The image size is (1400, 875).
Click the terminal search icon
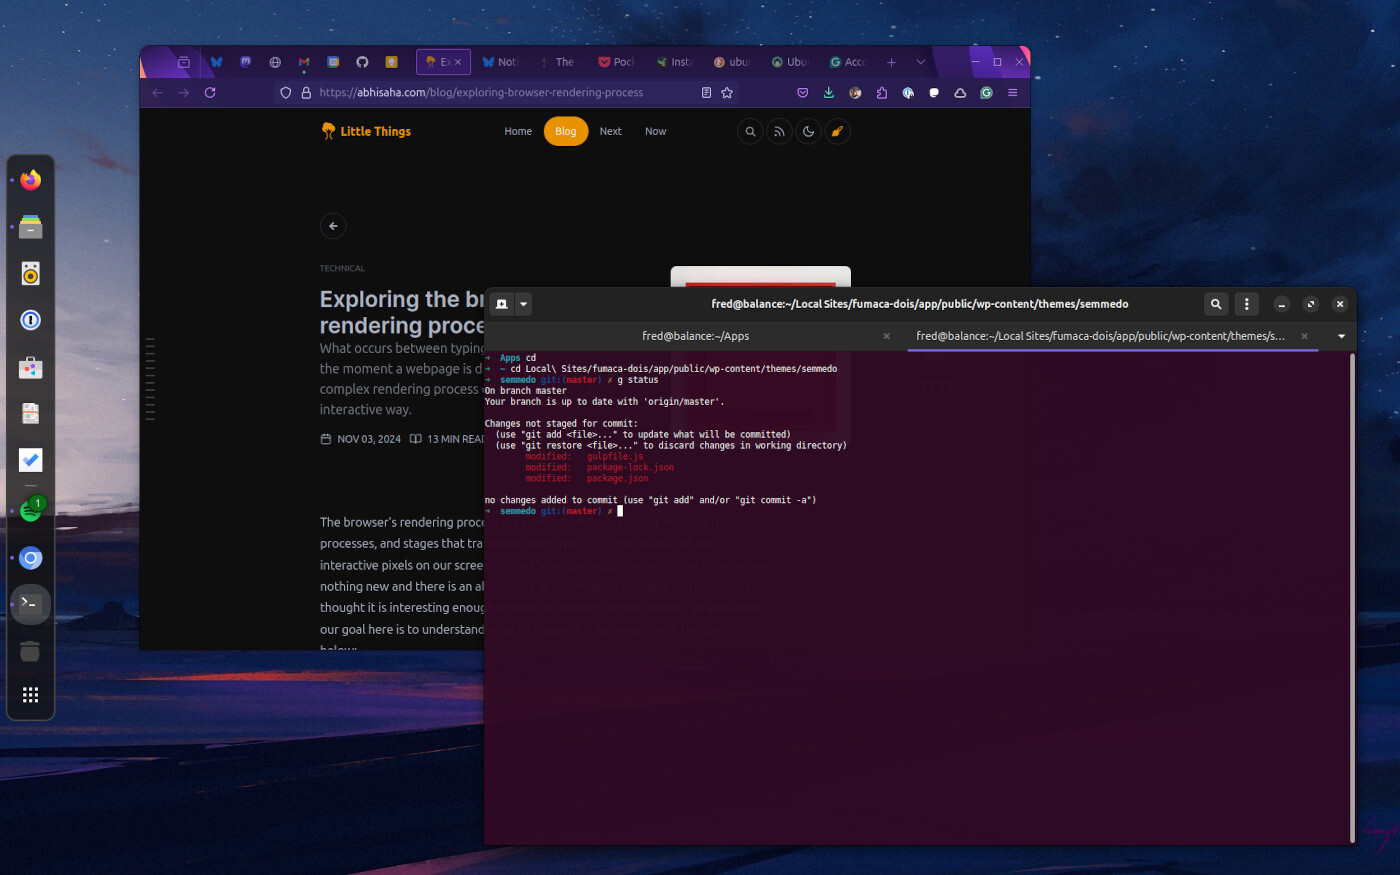[x=1215, y=304]
